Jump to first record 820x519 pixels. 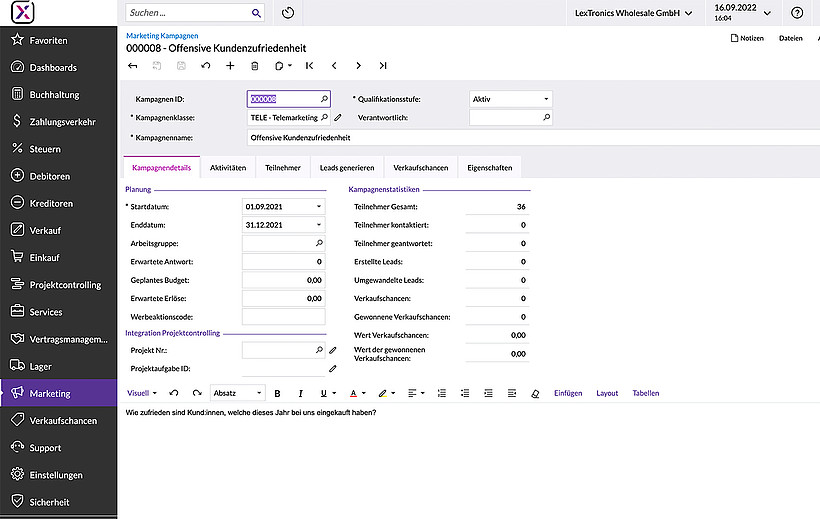[310, 66]
